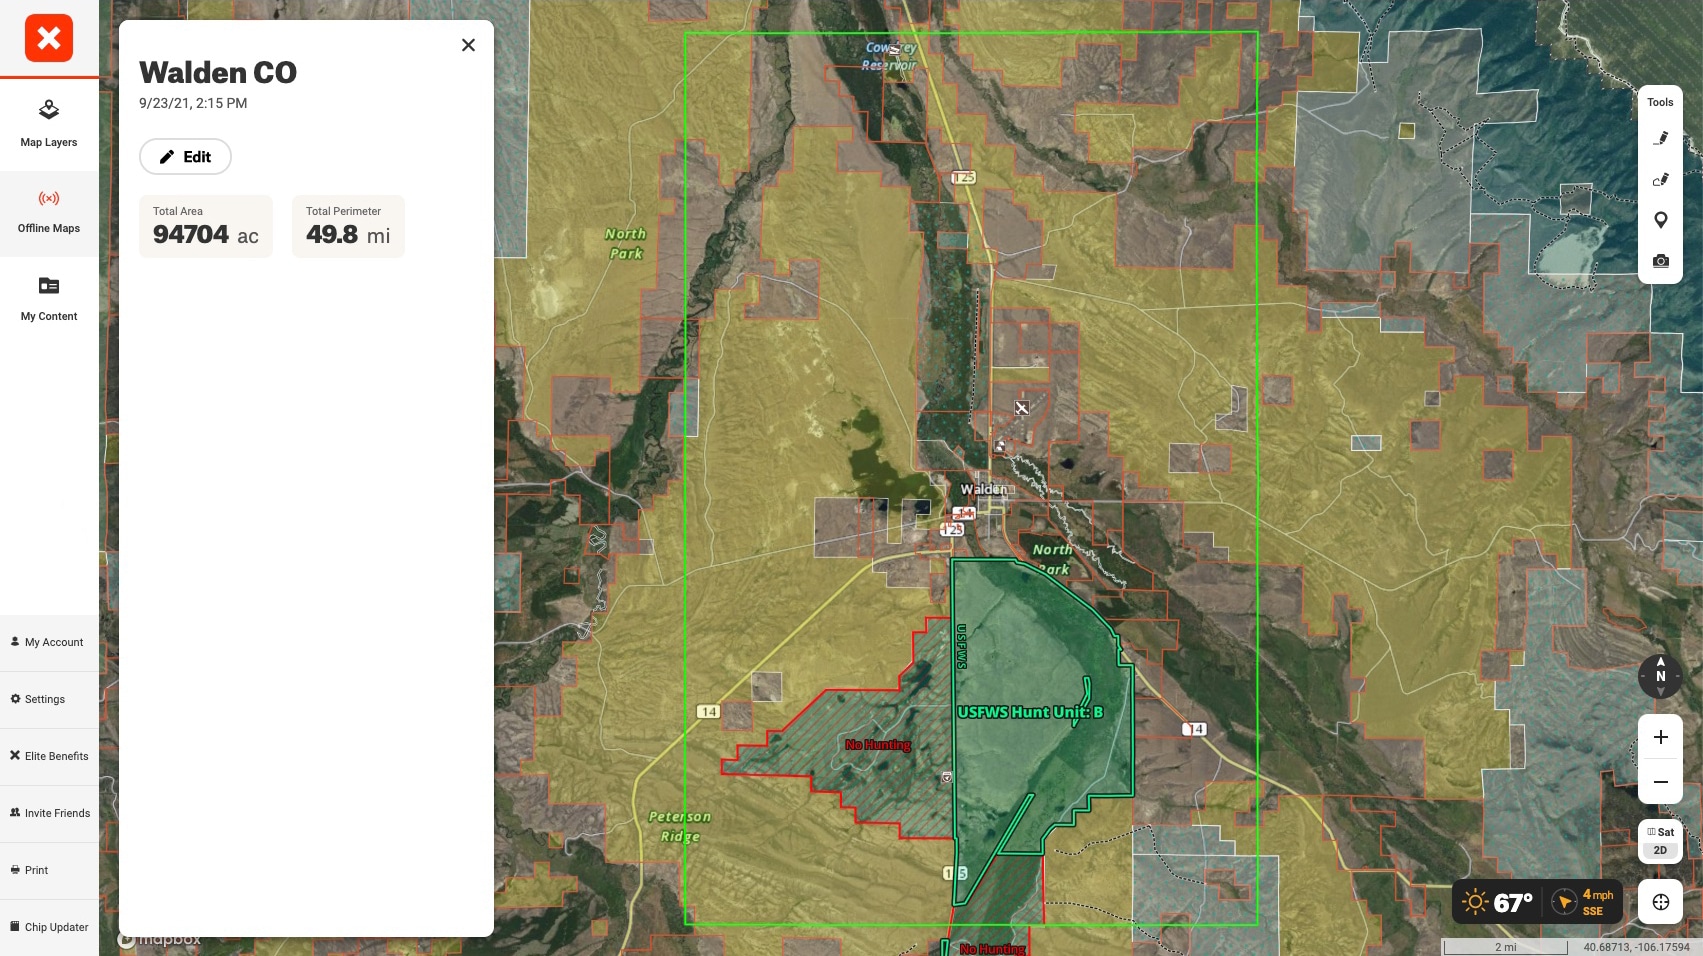Toggle the 2D map view mode
The height and width of the screenshot is (956, 1703).
(x=1660, y=850)
